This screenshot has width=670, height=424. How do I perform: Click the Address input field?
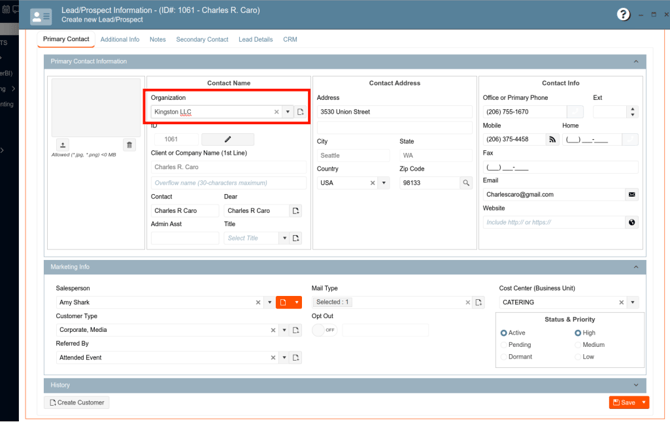(x=394, y=112)
